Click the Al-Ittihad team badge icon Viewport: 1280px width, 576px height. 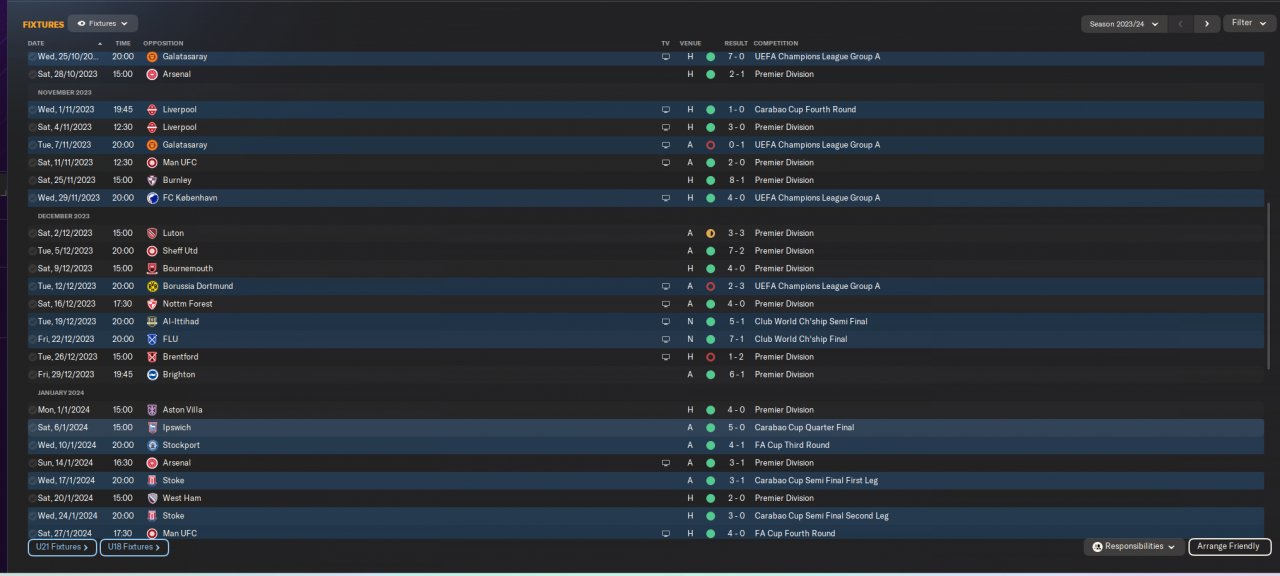(152, 322)
